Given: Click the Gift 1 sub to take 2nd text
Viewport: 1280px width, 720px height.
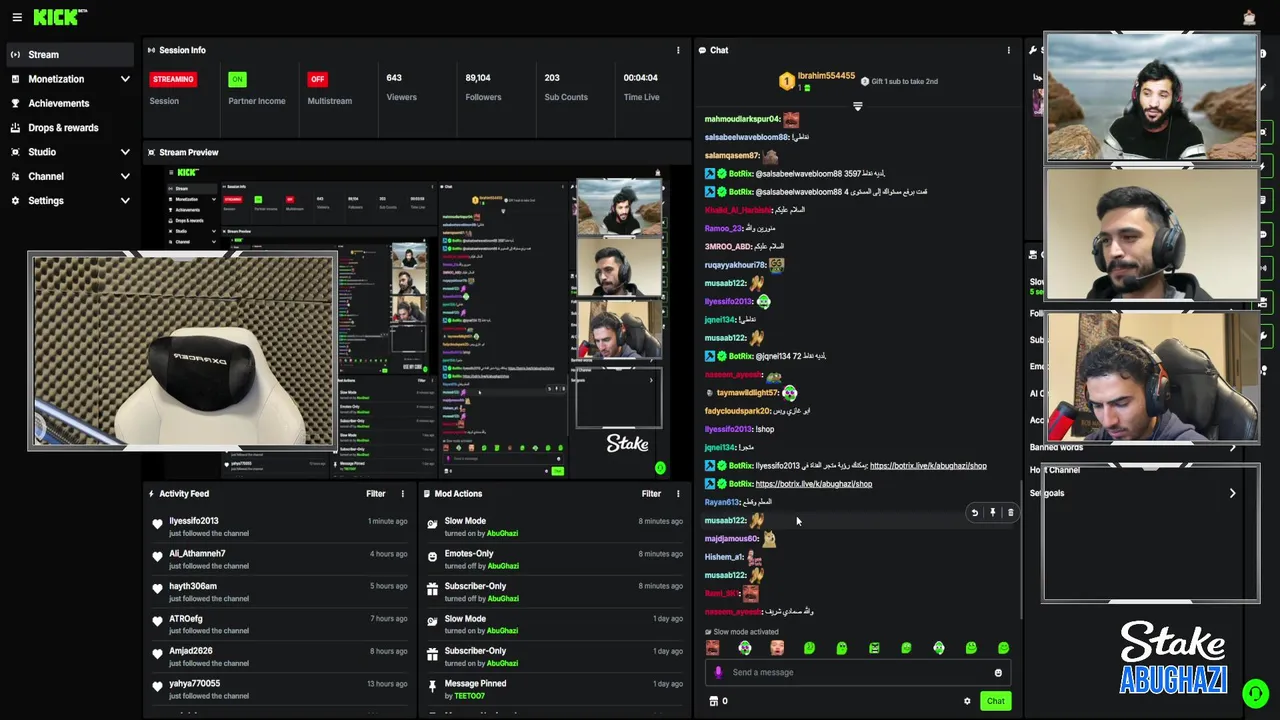Looking at the screenshot, I should [x=904, y=81].
